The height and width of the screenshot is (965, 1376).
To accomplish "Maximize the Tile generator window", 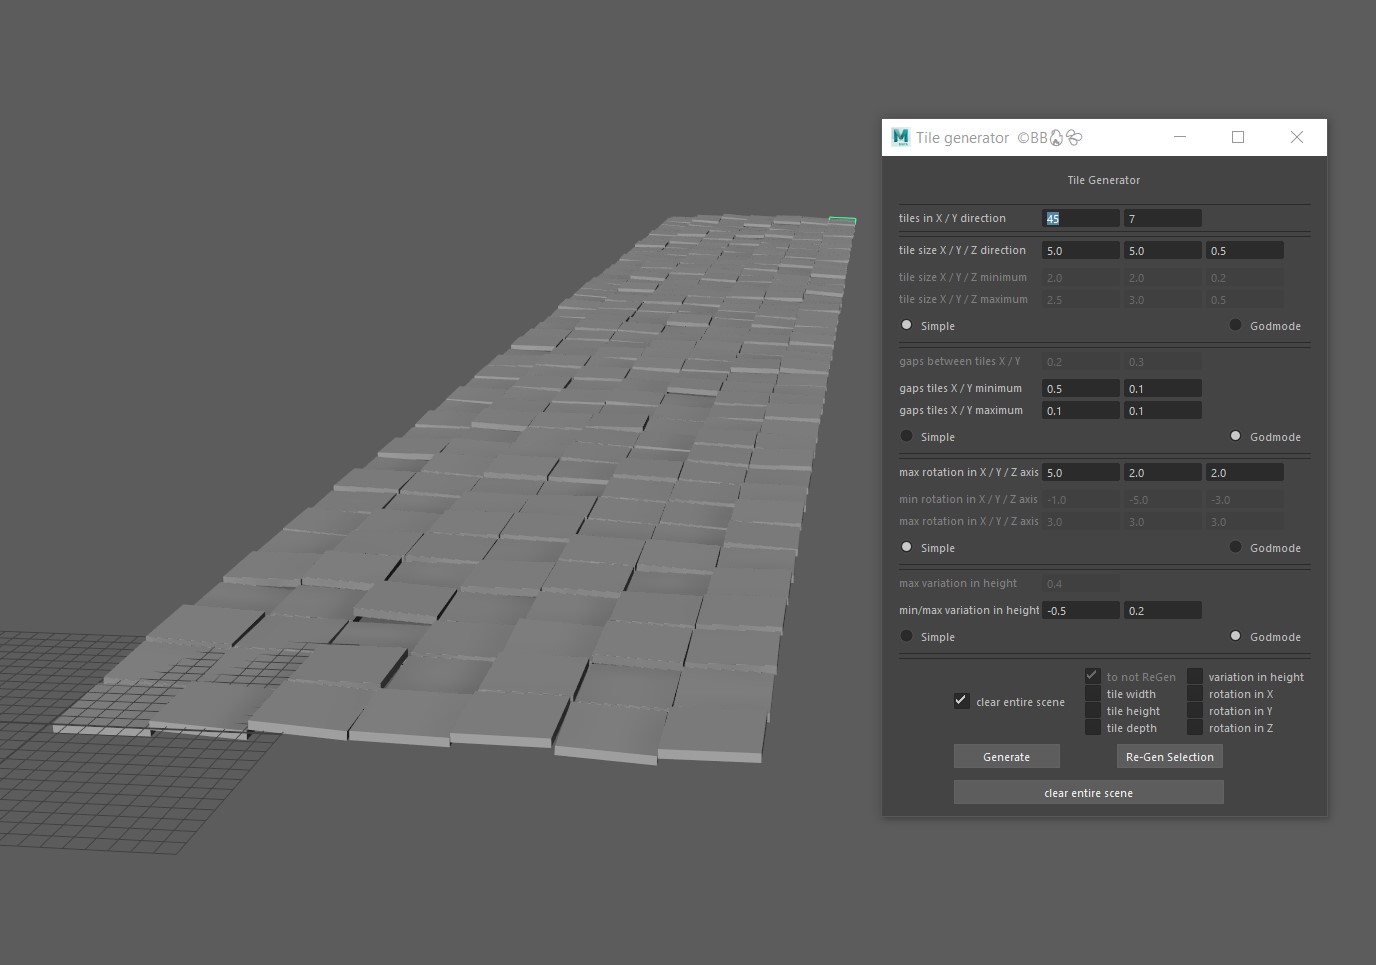I will click(1238, 137).
